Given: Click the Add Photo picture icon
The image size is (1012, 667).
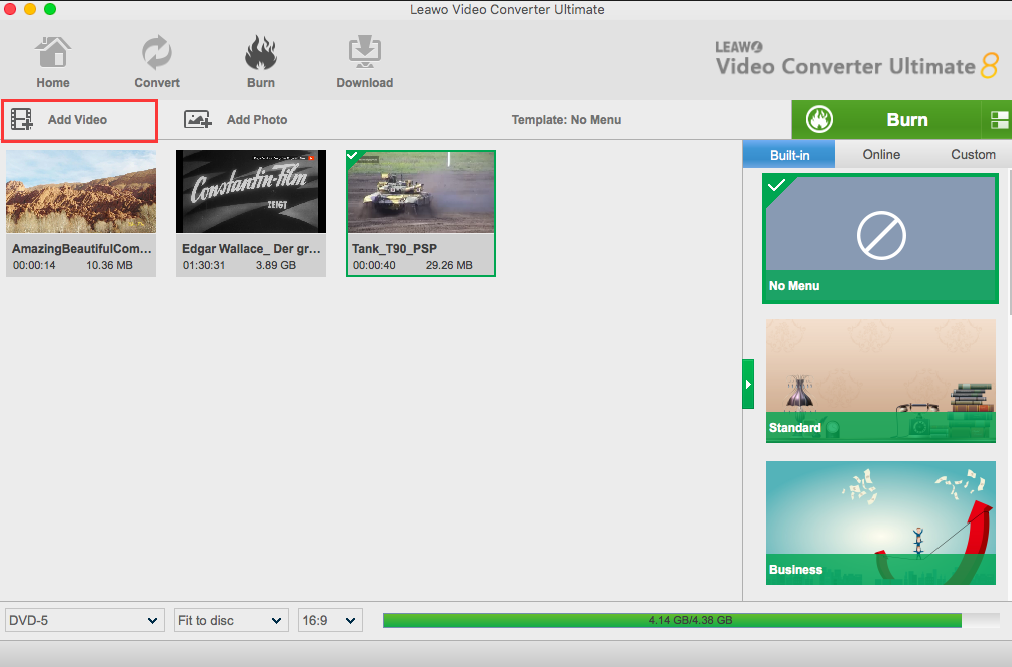Looking at the screenshot, I should [x=197, y=119].
